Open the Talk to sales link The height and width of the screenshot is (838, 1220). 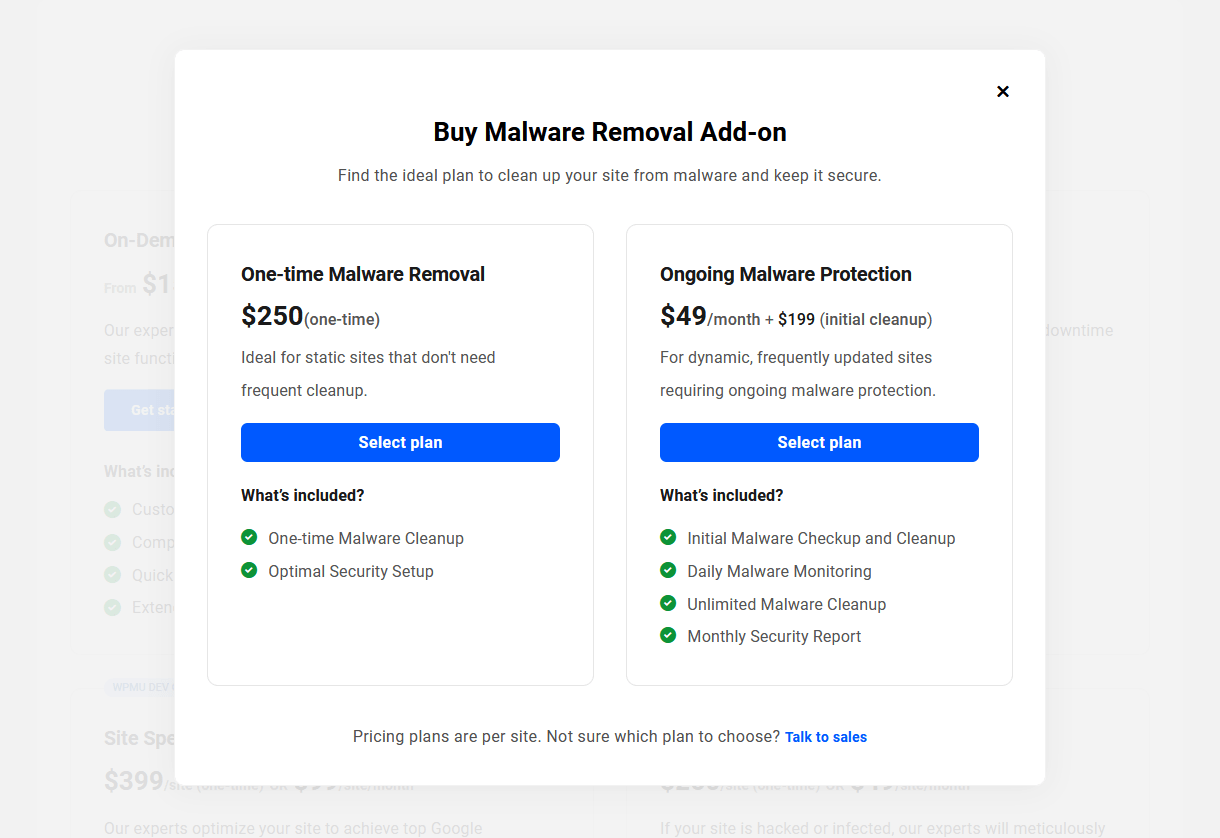[x=826, y=737]
